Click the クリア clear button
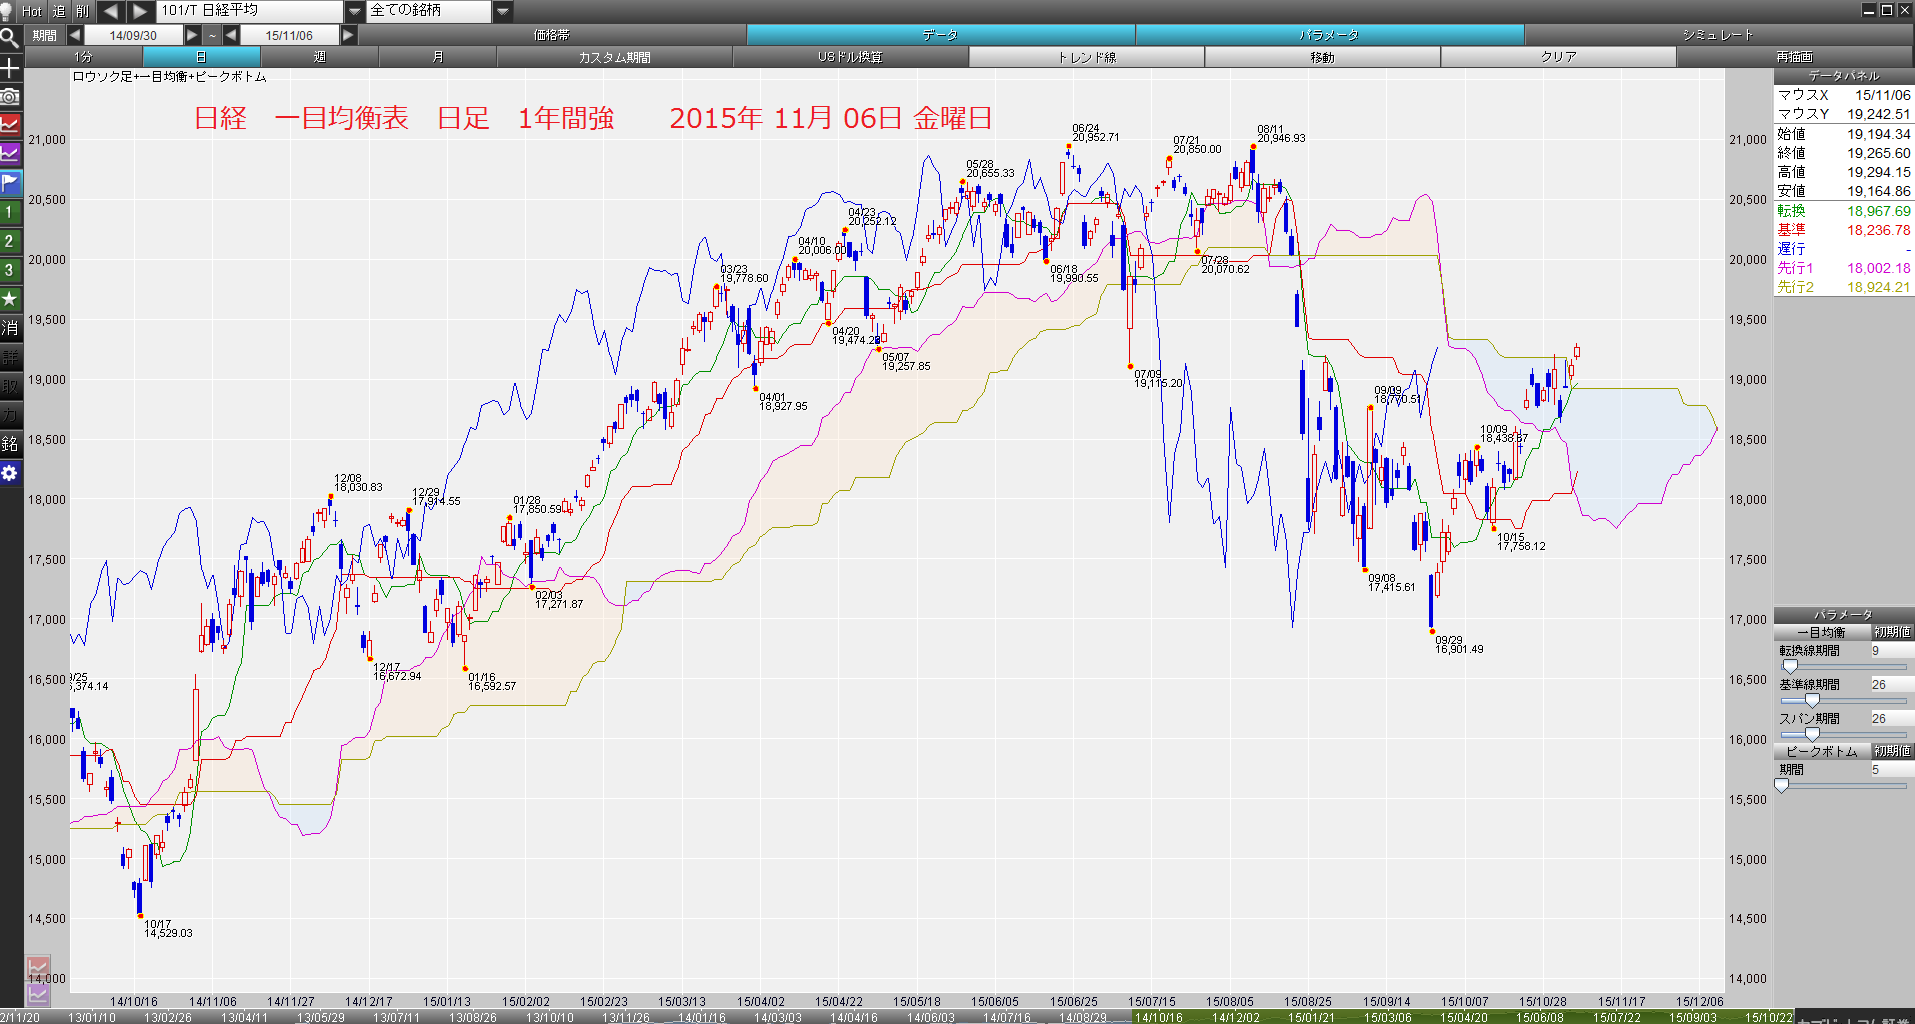 1558,57
